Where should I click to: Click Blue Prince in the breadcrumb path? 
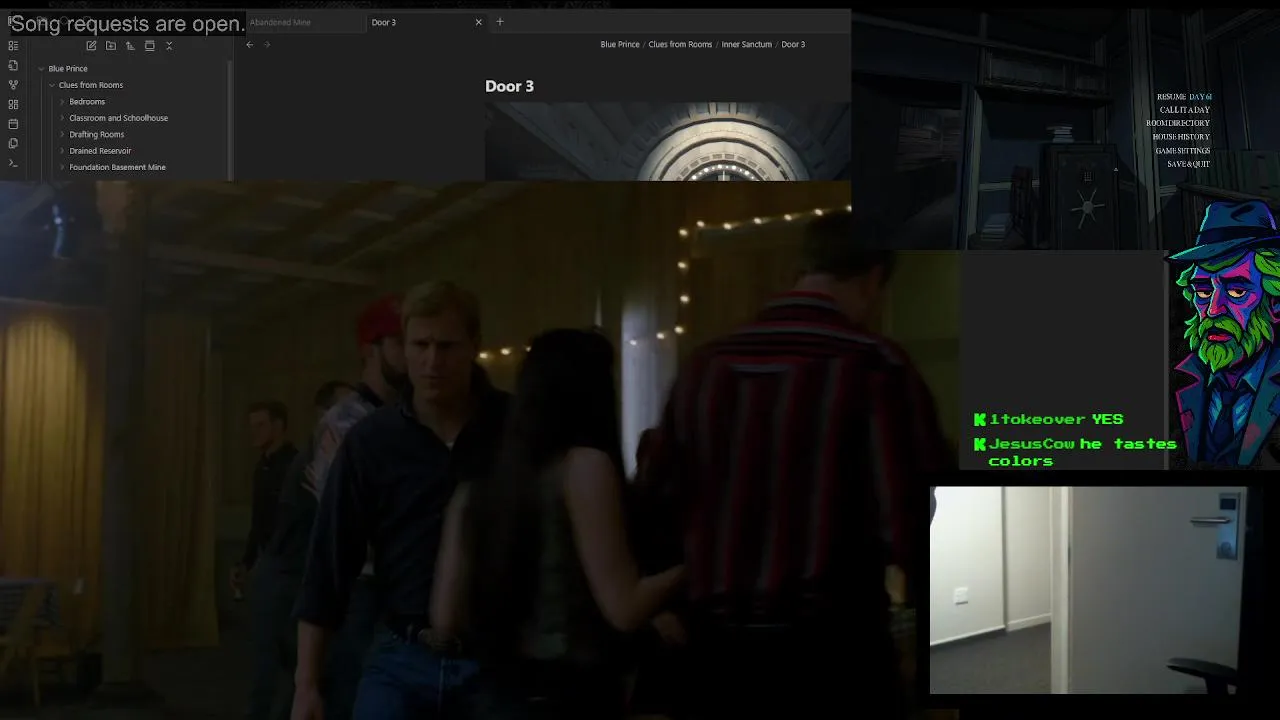point(620,44)
